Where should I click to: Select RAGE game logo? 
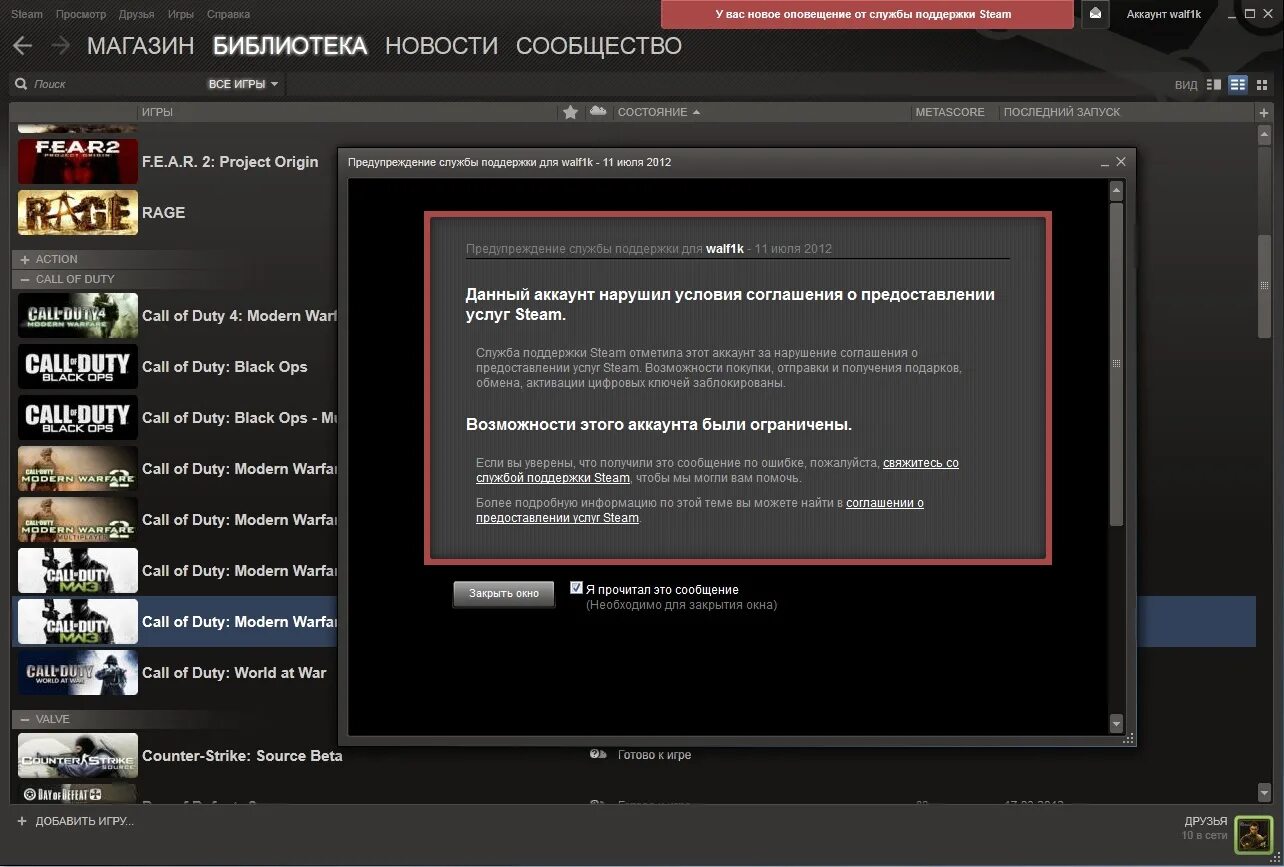click(78, 213)
